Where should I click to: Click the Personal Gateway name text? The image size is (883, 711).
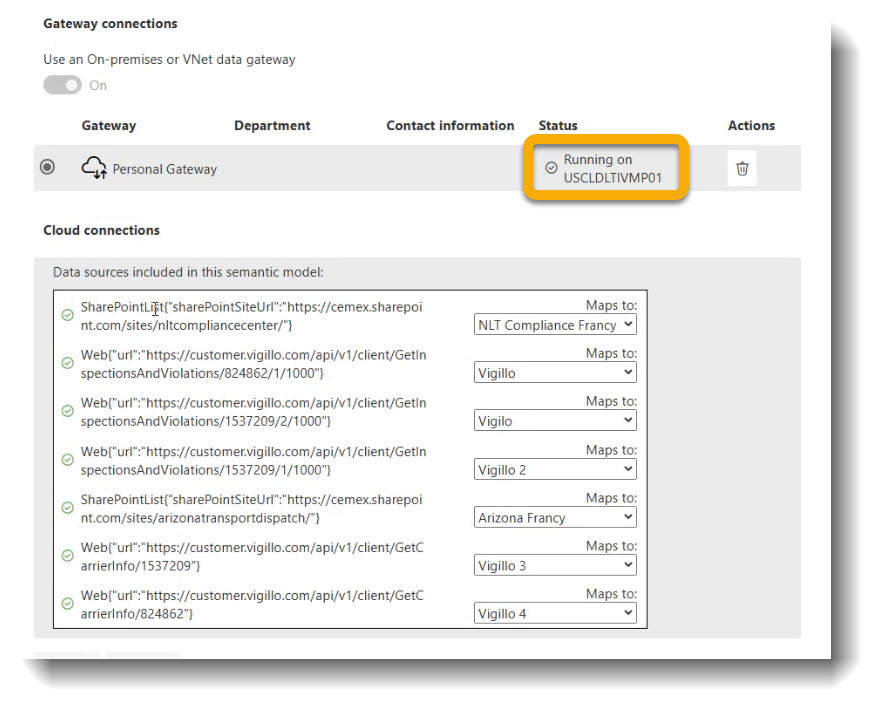164,169
